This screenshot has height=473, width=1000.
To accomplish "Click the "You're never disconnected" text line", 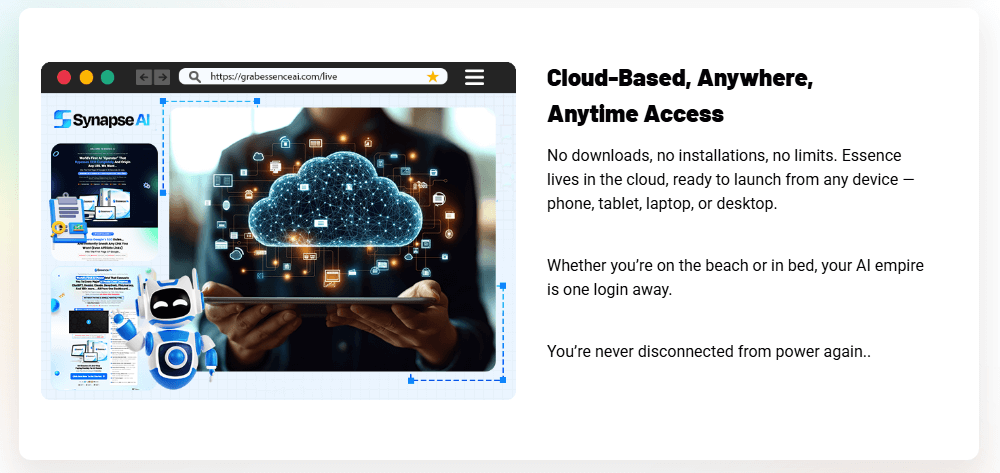I will (x=709, y=352).
